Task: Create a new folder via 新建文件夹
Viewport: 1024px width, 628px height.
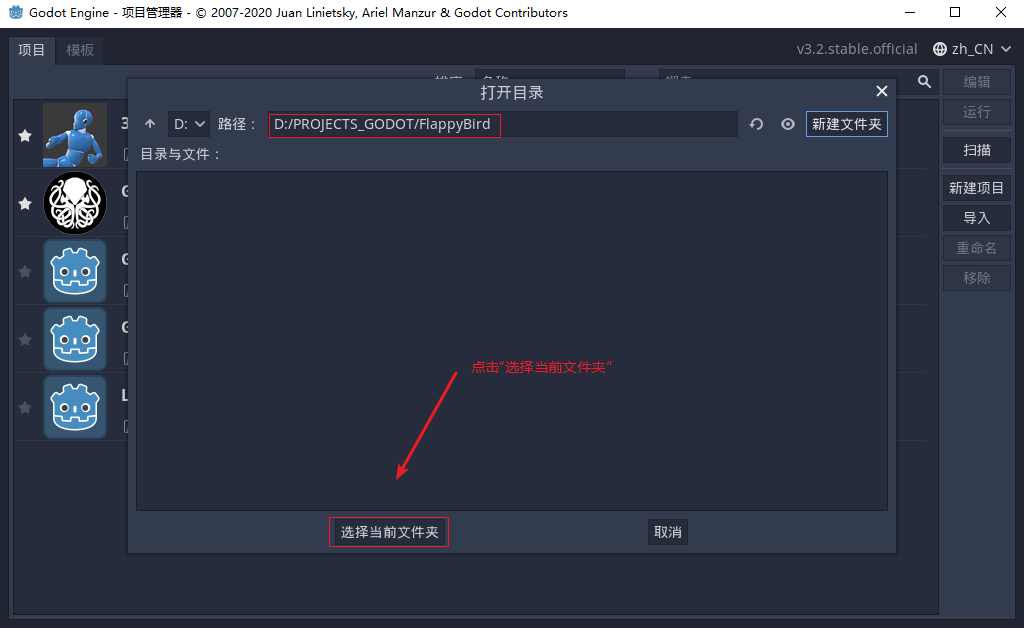Action: pyautogui.click(x=846, y=124)
